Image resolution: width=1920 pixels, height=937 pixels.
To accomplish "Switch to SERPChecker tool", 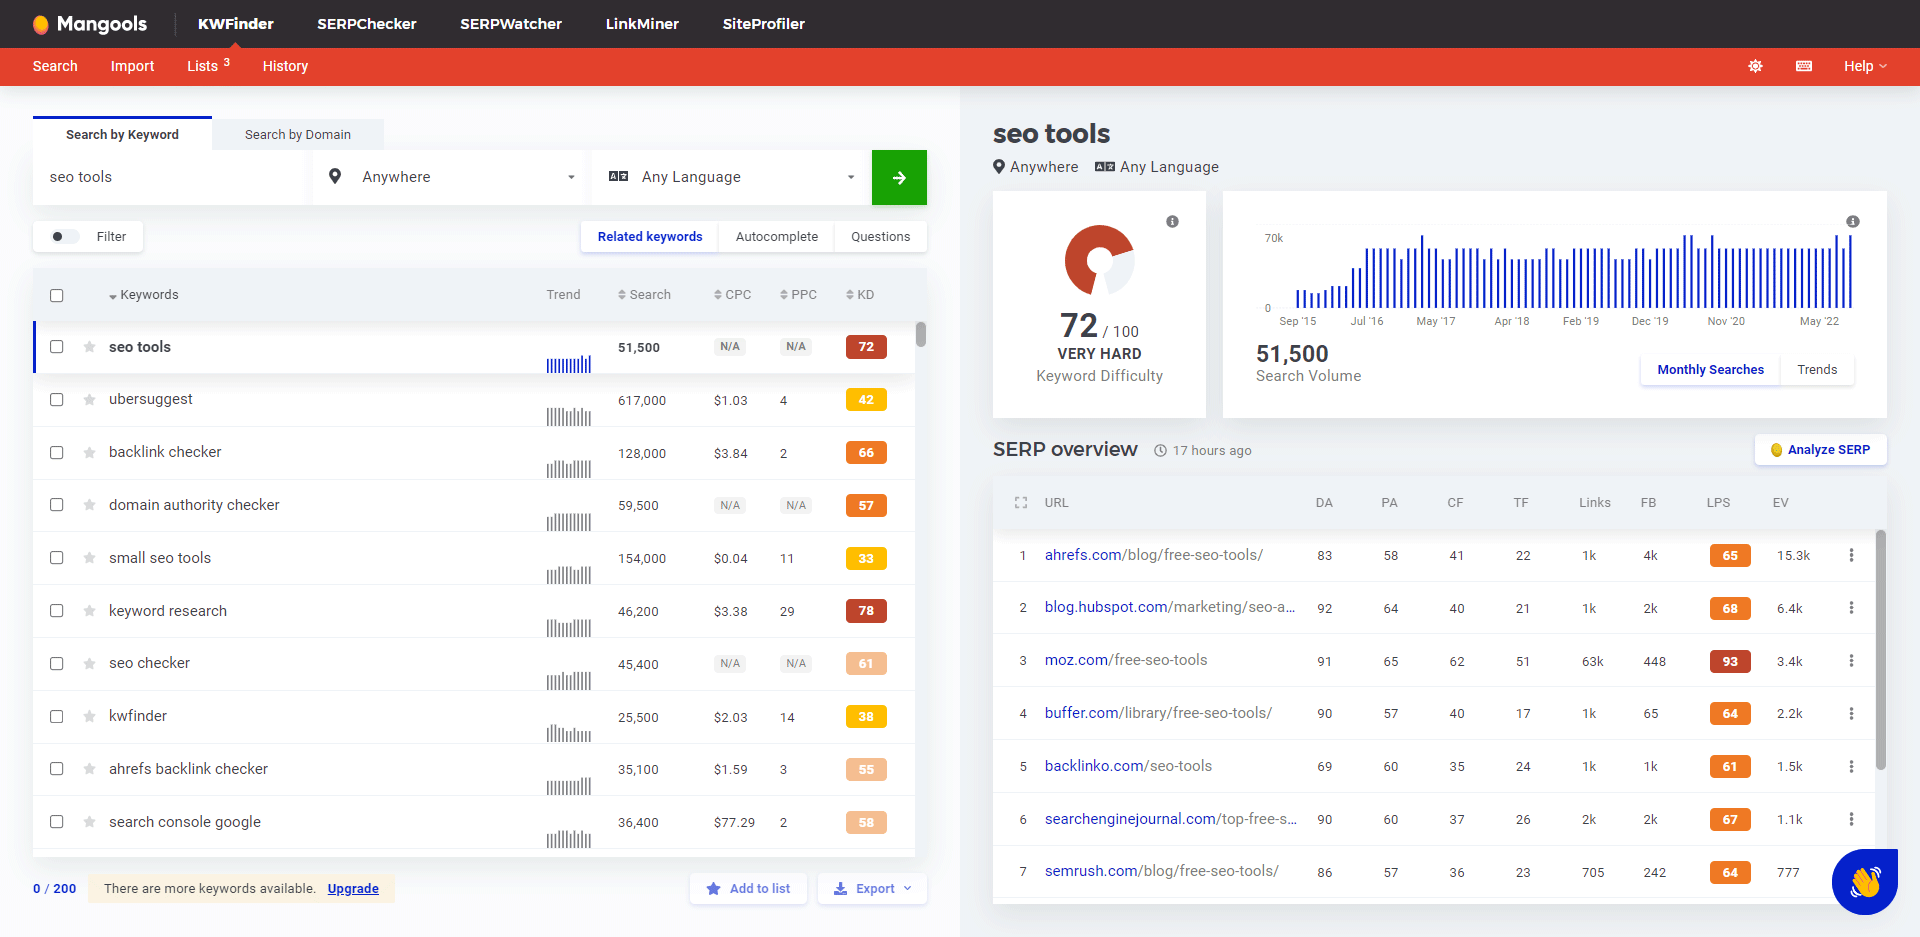I will point(367,24).
